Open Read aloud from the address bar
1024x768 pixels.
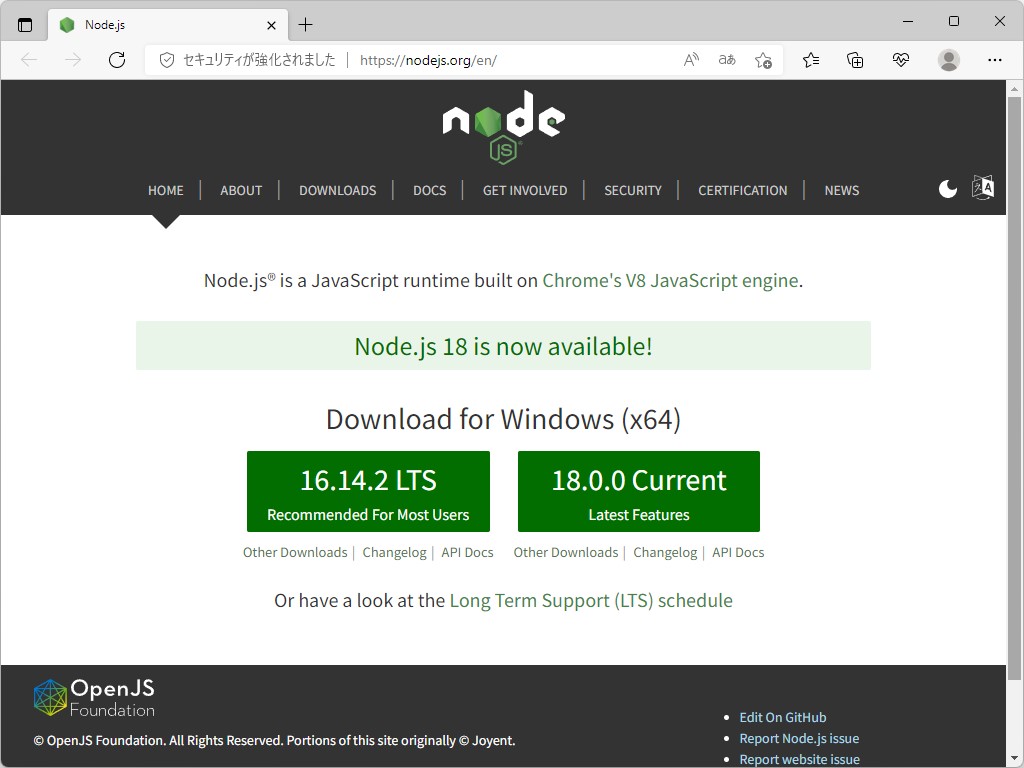690,60
